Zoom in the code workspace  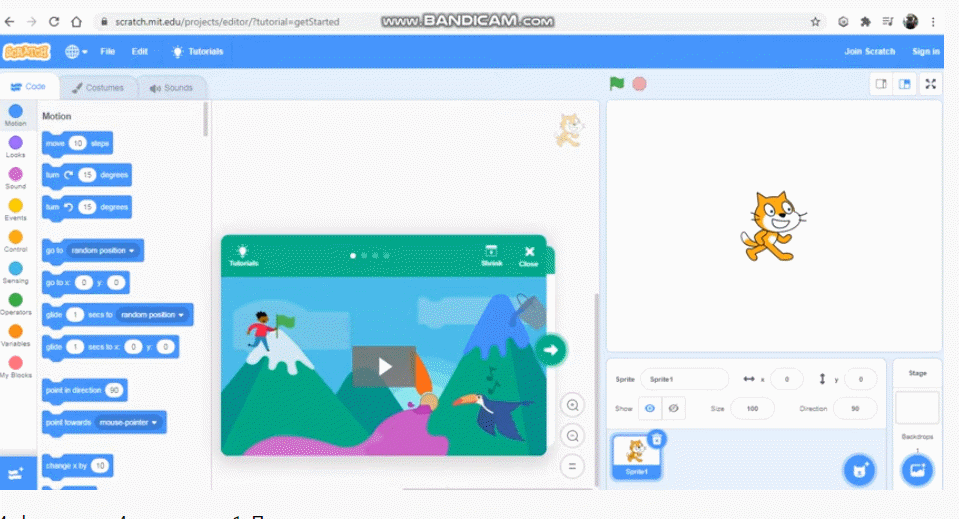[572, 405]
